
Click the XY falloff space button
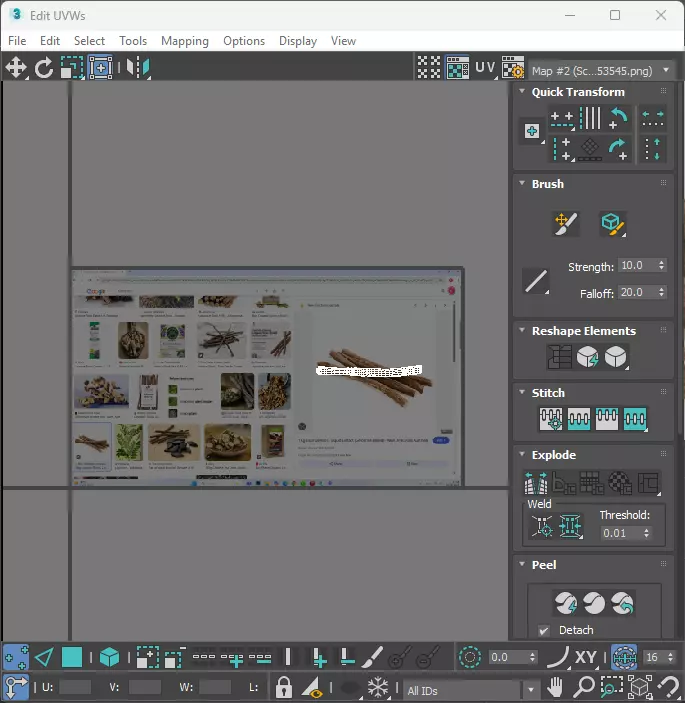[x=585, y=657]
